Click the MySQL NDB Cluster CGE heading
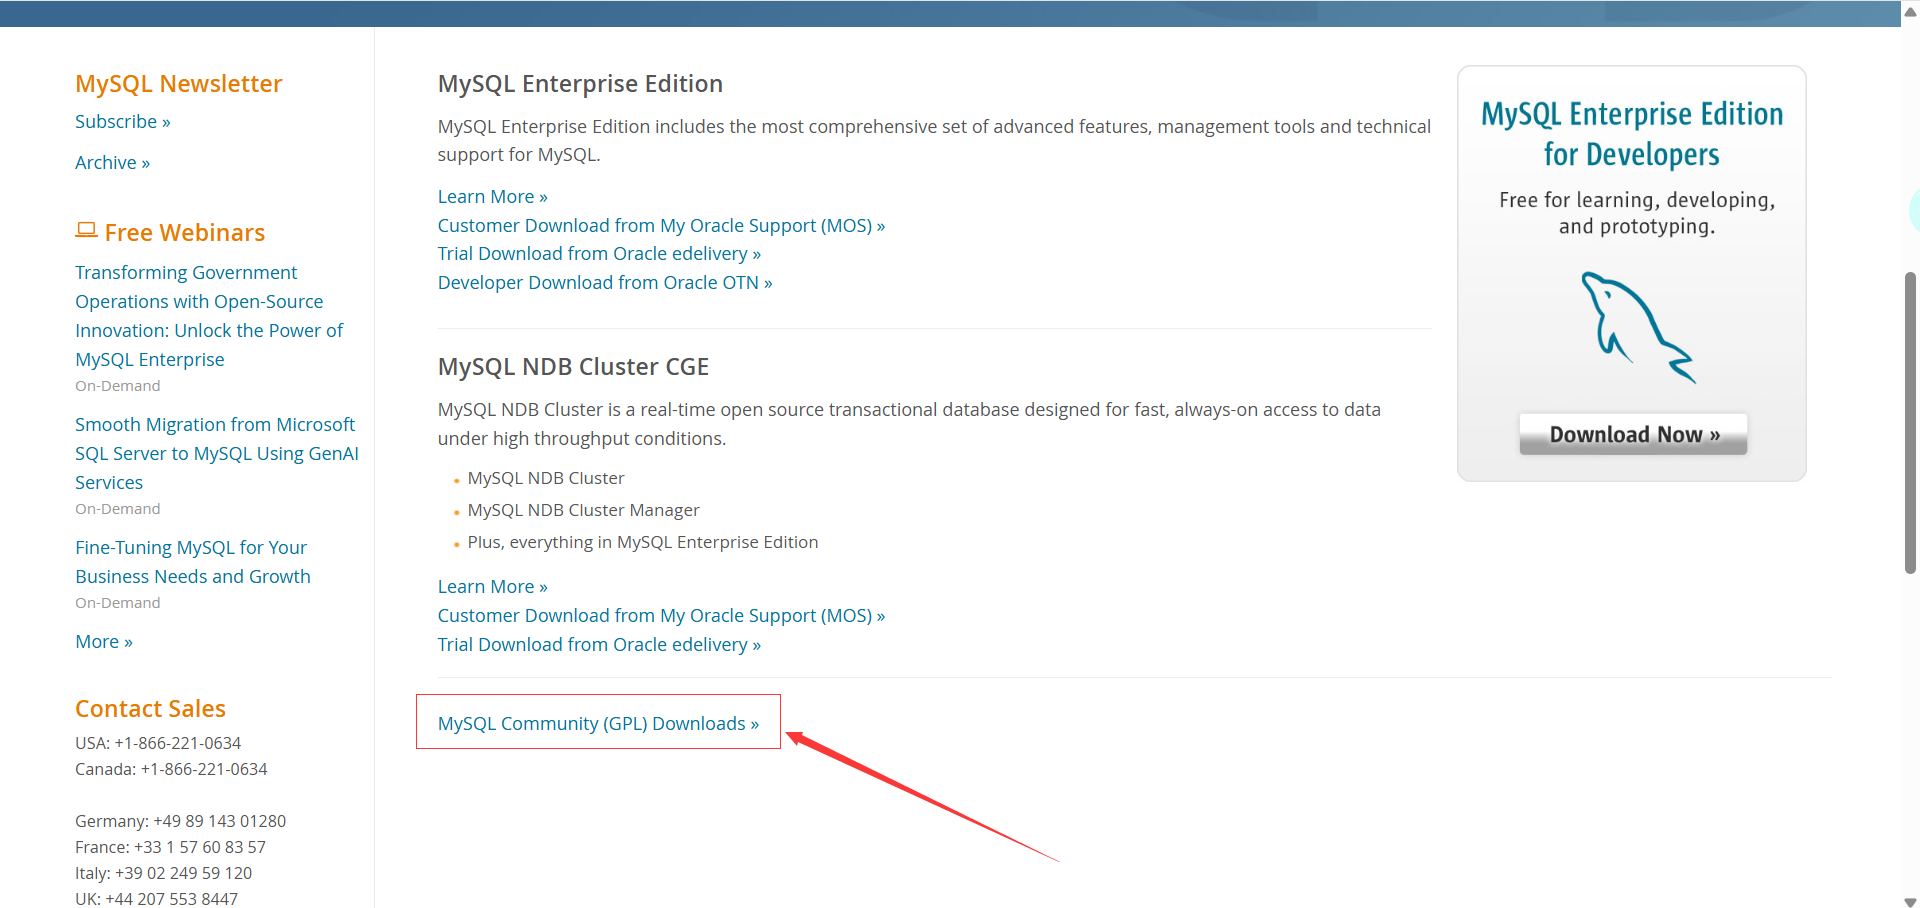Image resolution: width=1920 pixels, height=908 pixels. pyautogui.click(x=573, y=366)
